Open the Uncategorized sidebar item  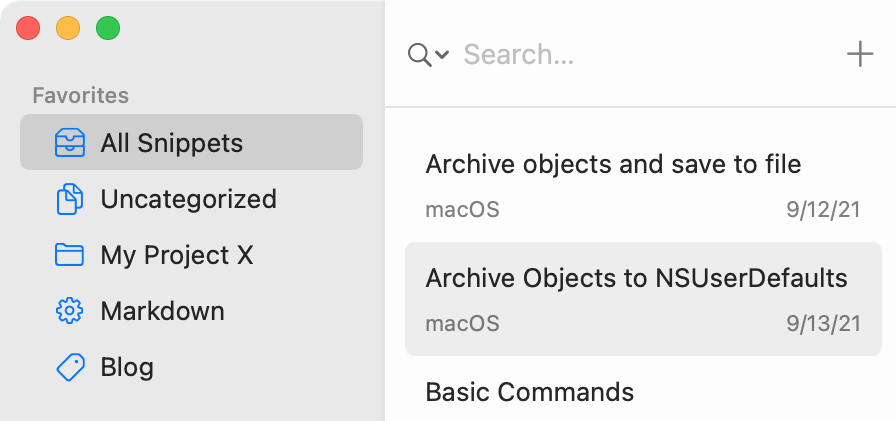[191, 199]
